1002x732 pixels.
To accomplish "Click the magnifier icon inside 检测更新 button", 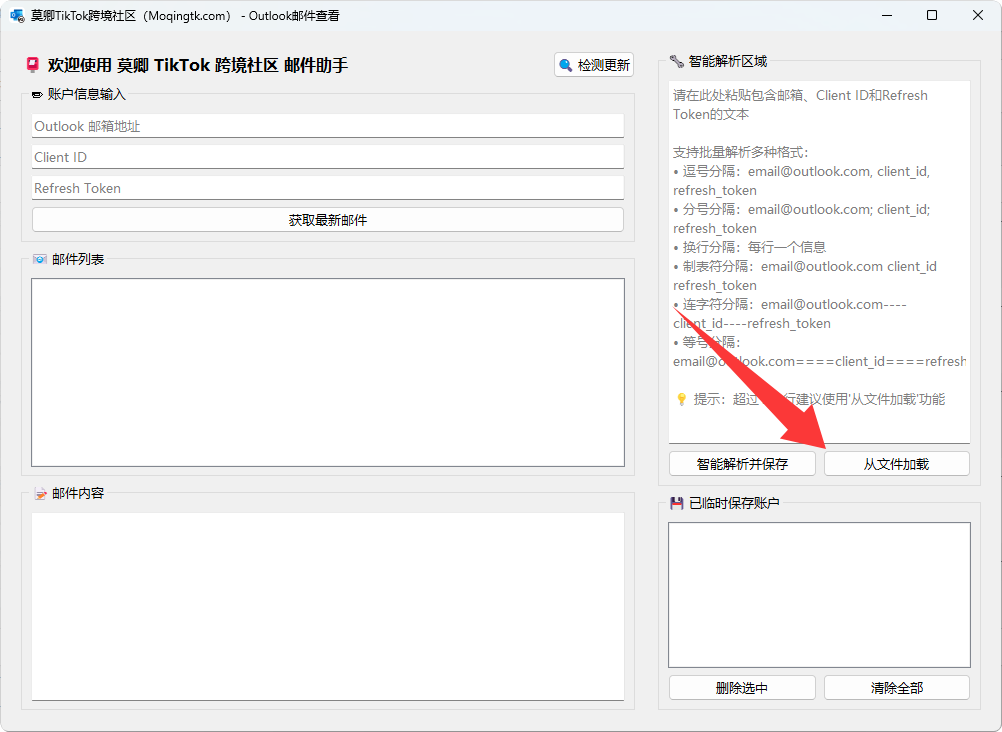I will tap(565, 63).
